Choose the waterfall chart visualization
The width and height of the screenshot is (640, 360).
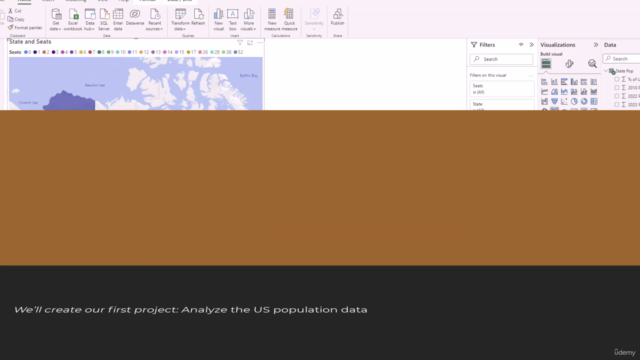544,102
